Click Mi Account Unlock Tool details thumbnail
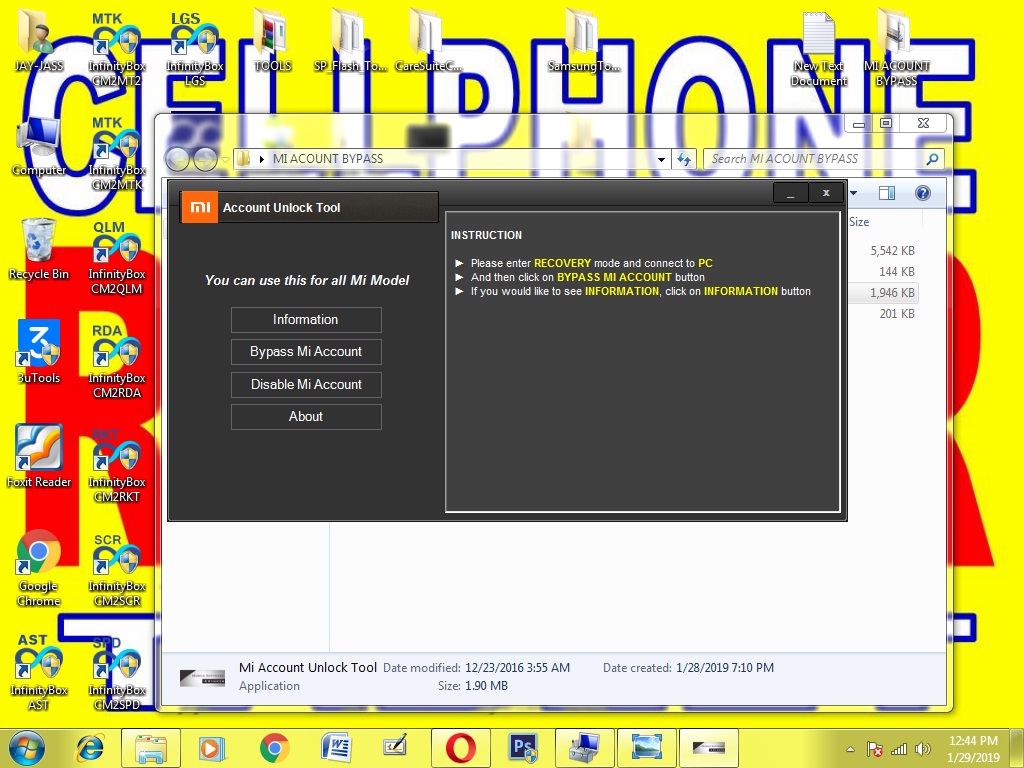Screen dimensions: 1024x768 [x=202, y=678]
